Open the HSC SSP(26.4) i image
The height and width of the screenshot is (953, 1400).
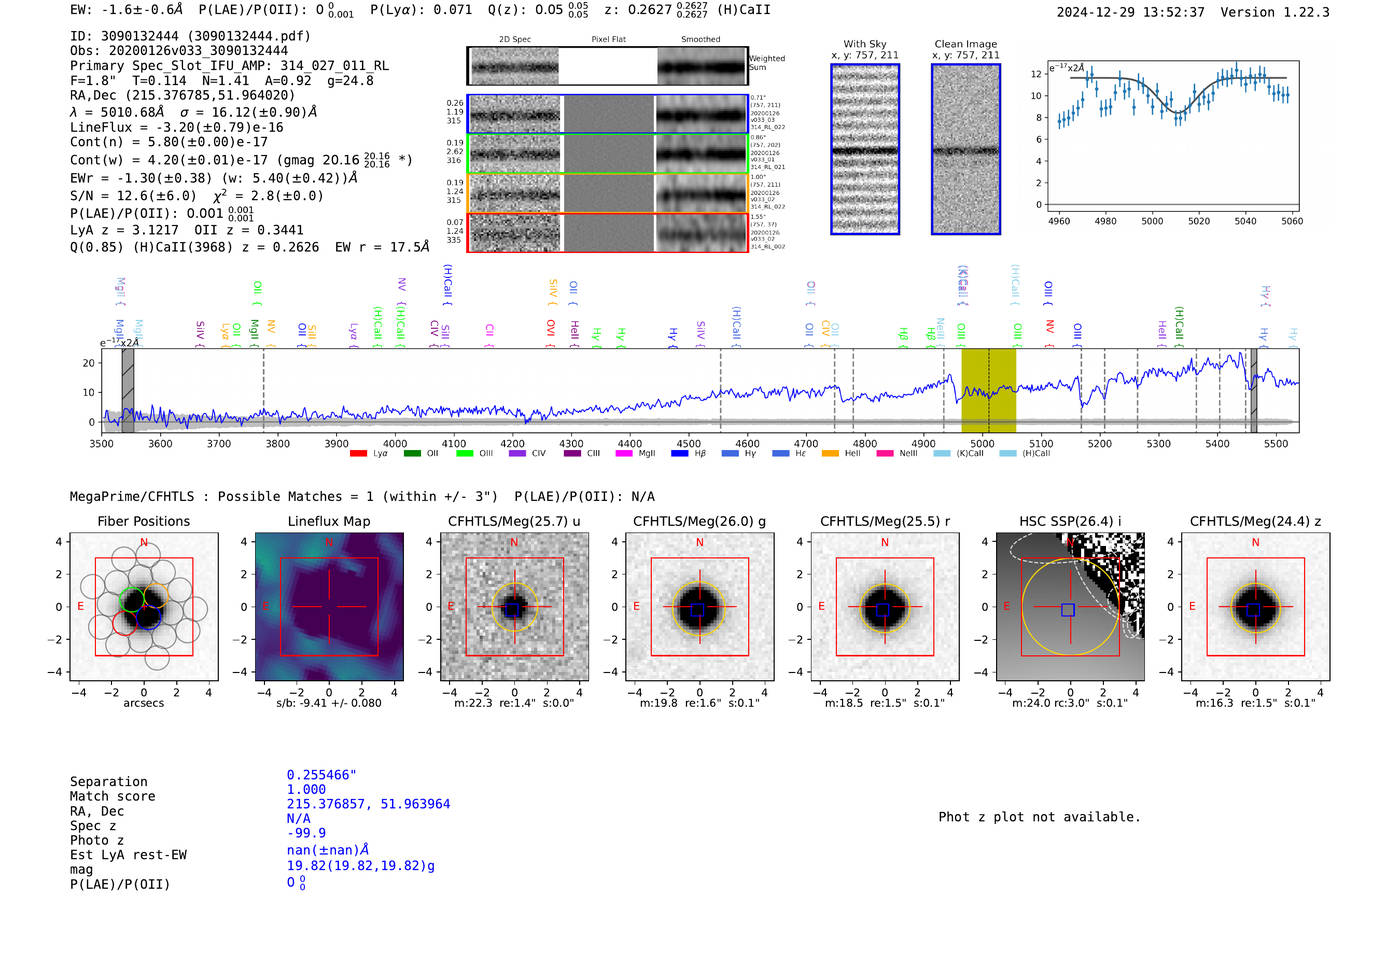pos(1070,607)
